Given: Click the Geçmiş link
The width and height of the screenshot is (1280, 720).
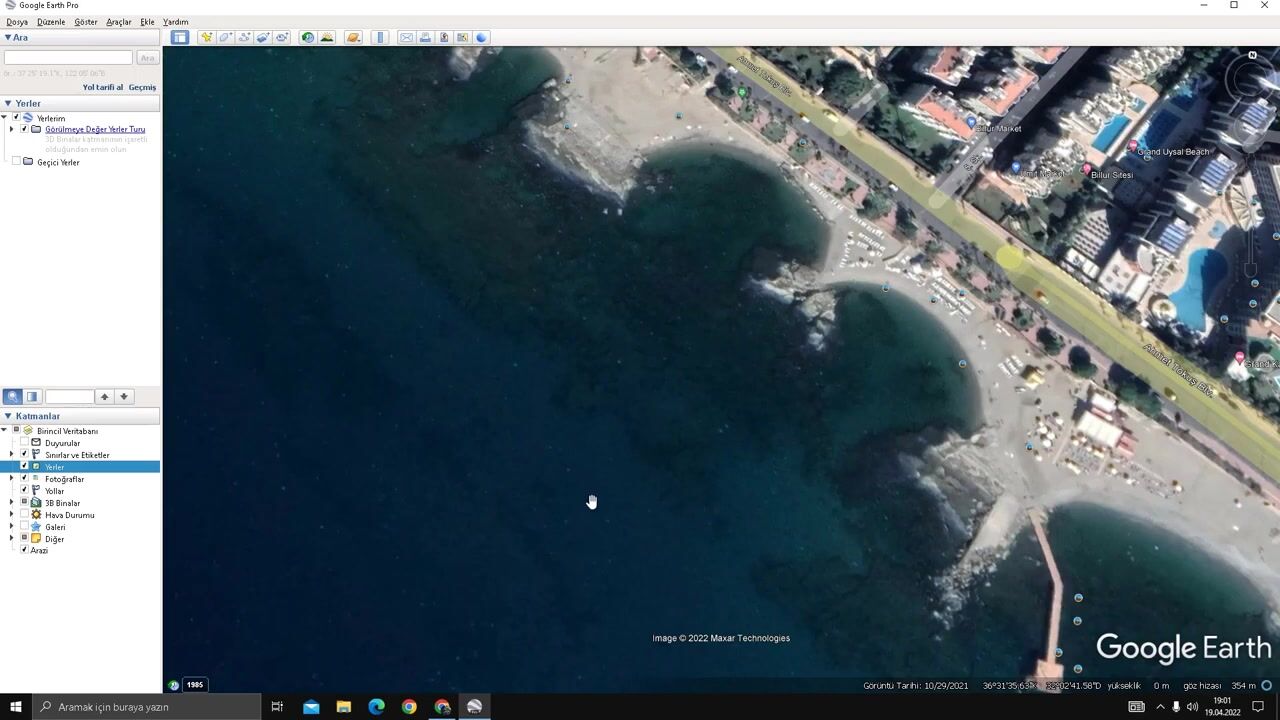Looking at the screenshot, I should click(x=142, y=87).
